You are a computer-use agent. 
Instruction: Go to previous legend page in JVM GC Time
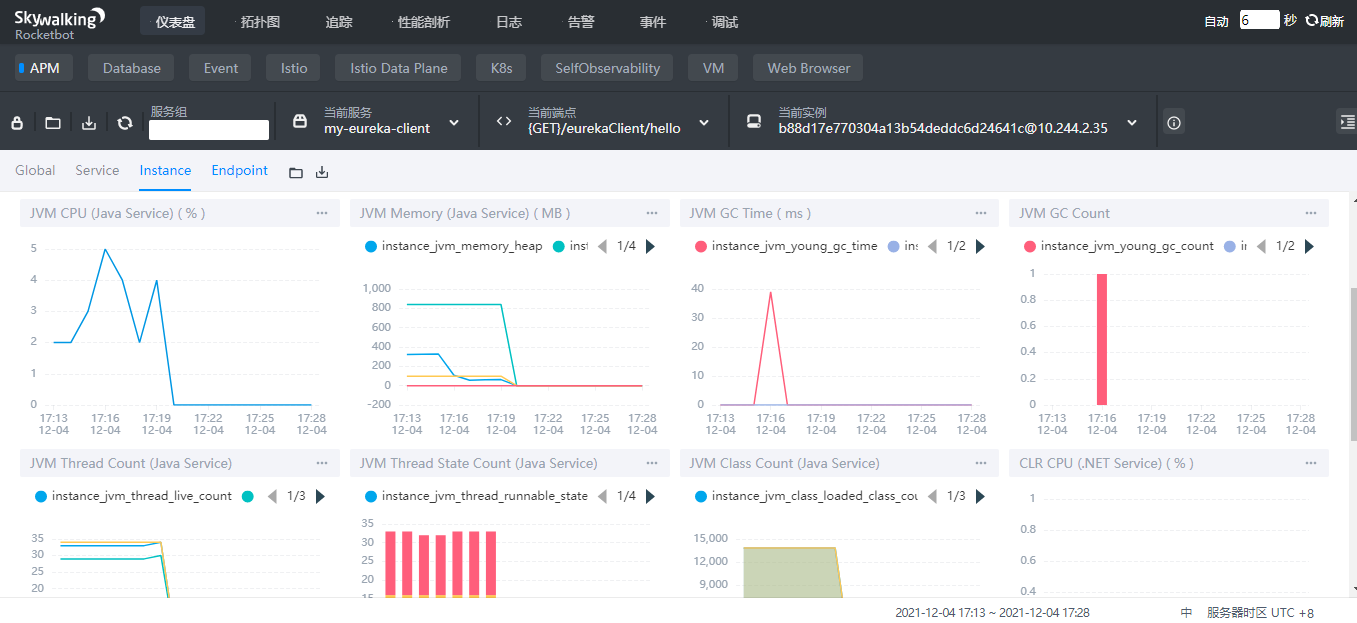pos(932,246)
